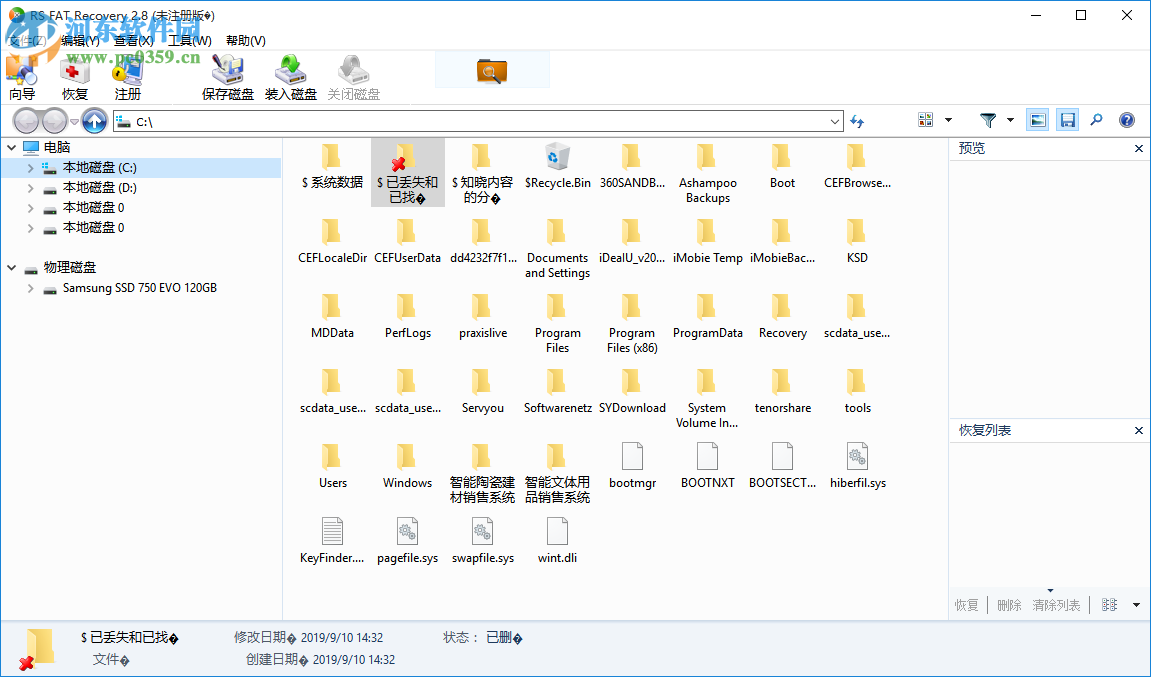The height and width of the screenshot is (677, 1151).
Task: Refresh the folder view
Action: click(x=858, y=120)
